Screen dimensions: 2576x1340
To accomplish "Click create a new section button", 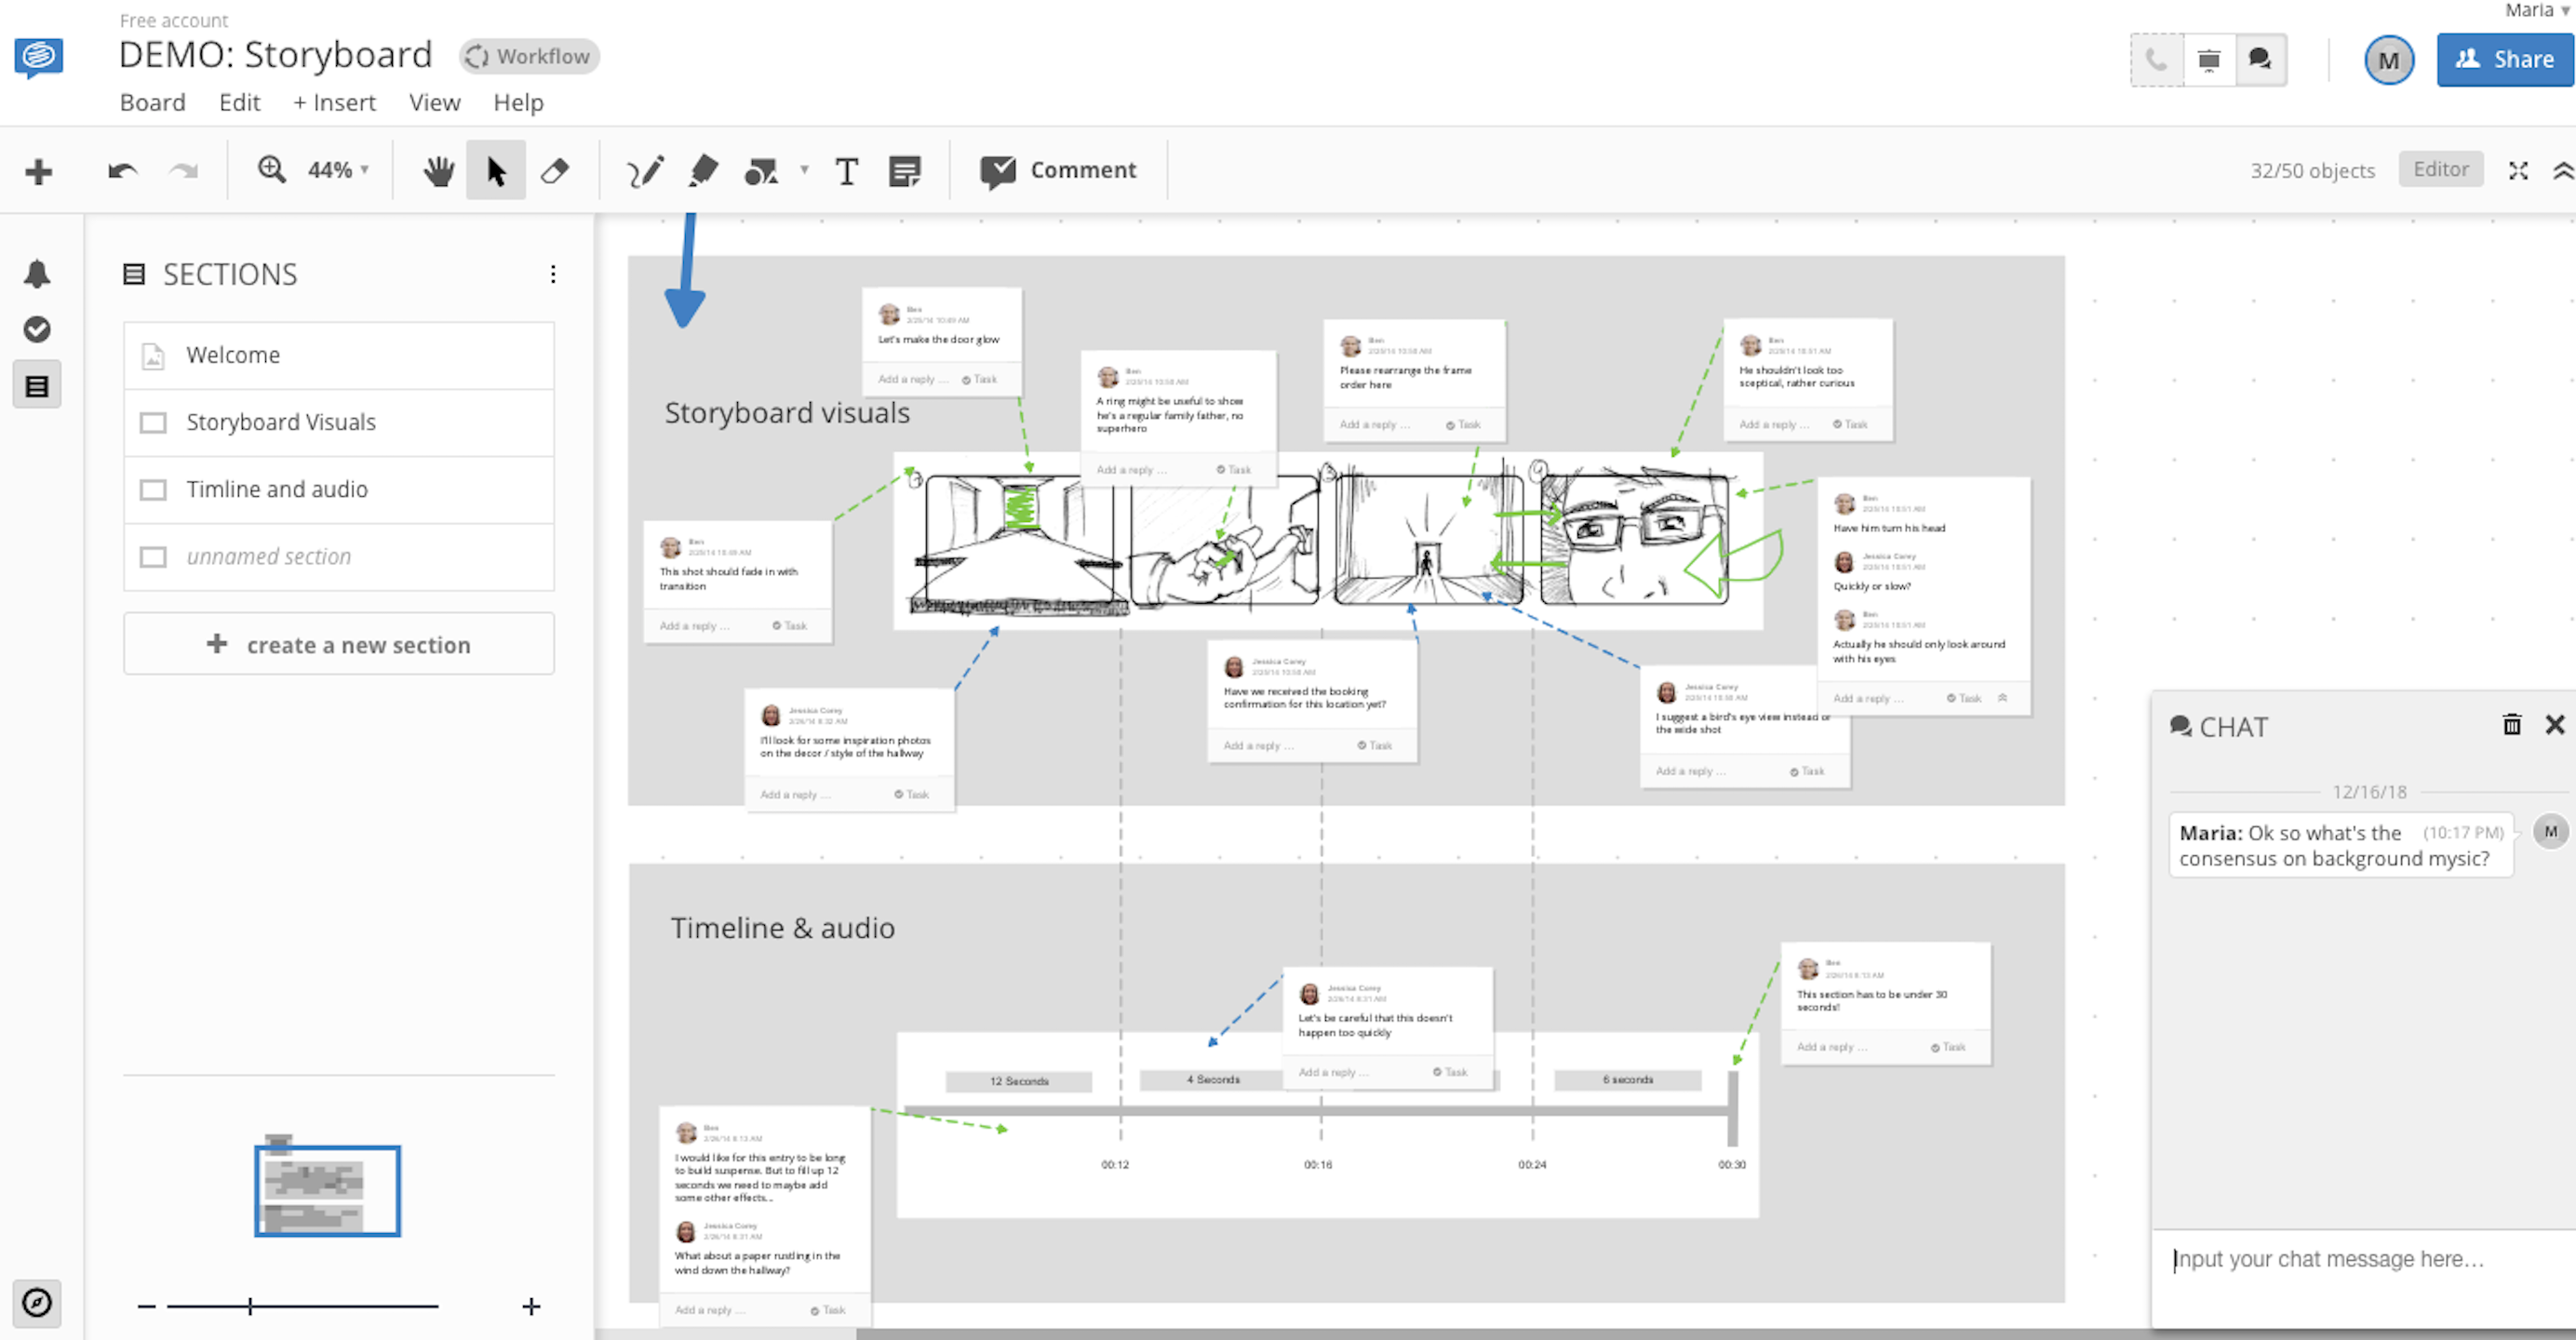I will (x=337, y=644).
